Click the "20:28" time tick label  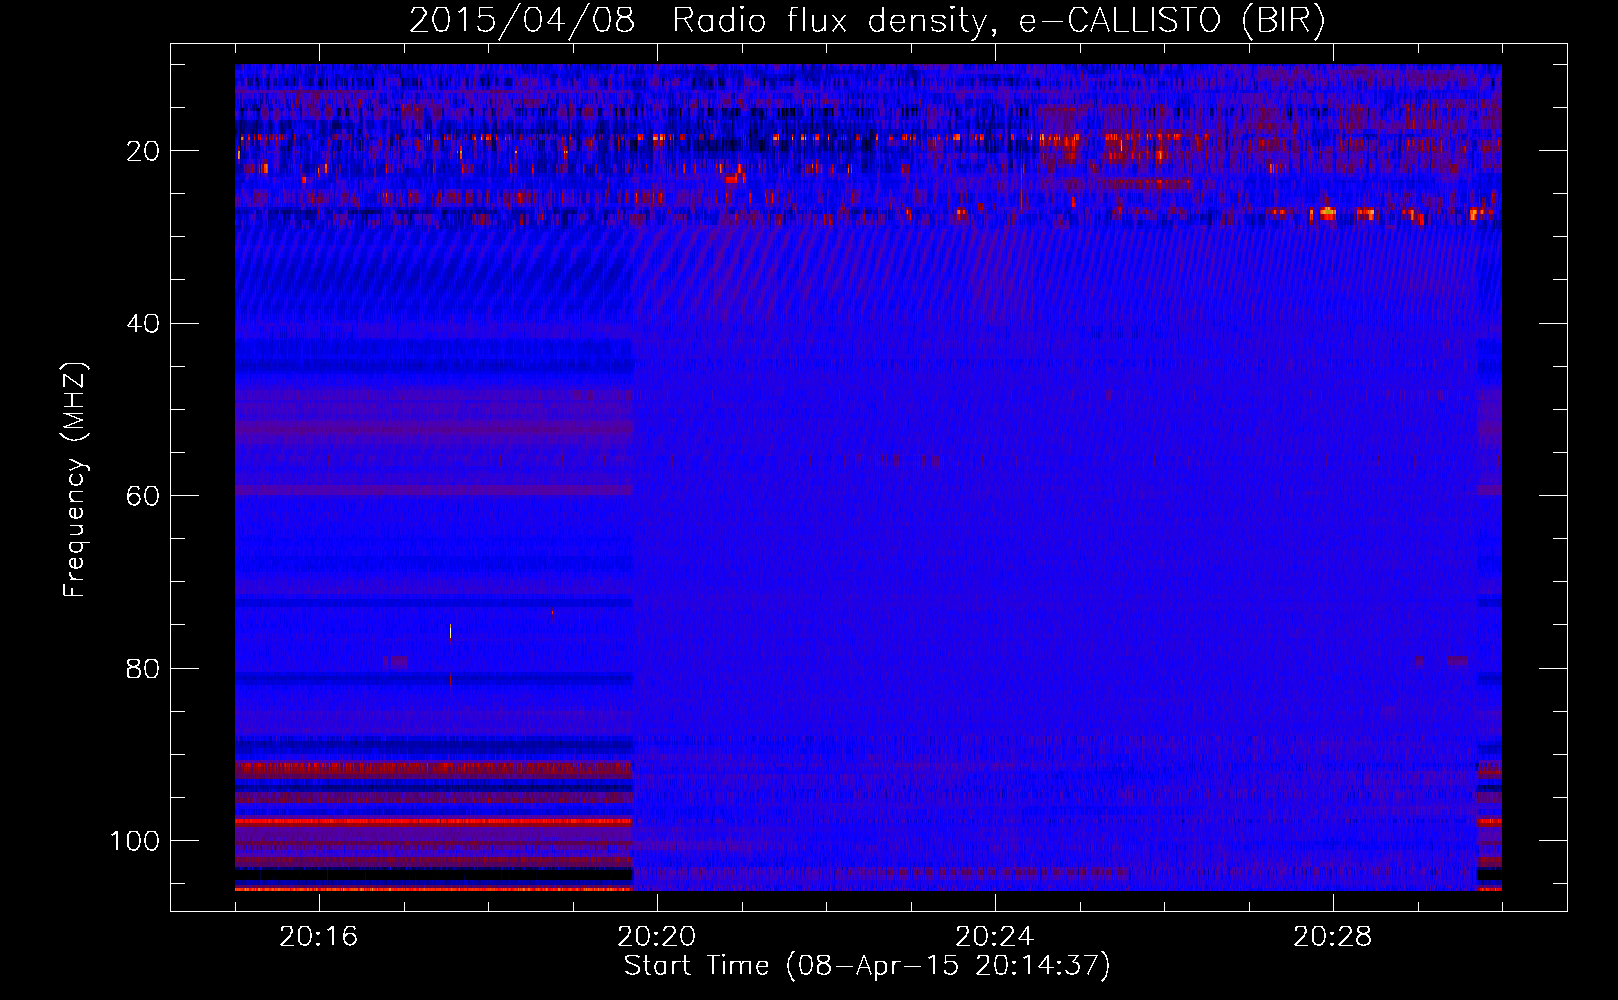coord(1333,937)
